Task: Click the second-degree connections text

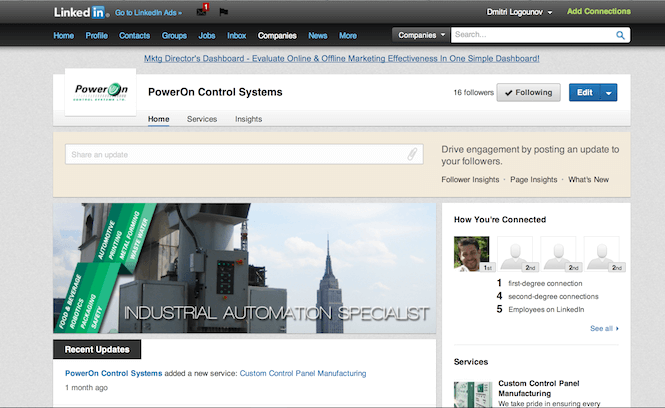Action: 553,296
